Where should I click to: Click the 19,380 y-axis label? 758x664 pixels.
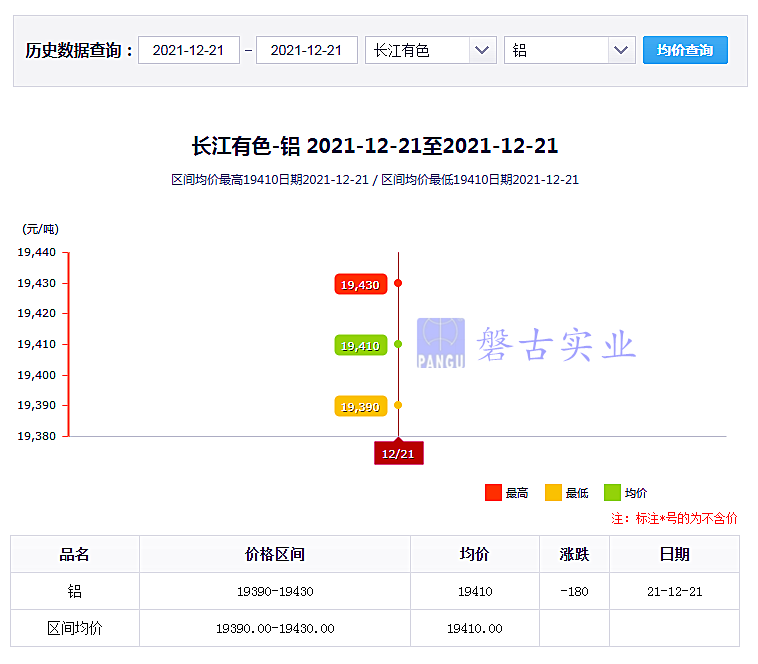point(37,436)
